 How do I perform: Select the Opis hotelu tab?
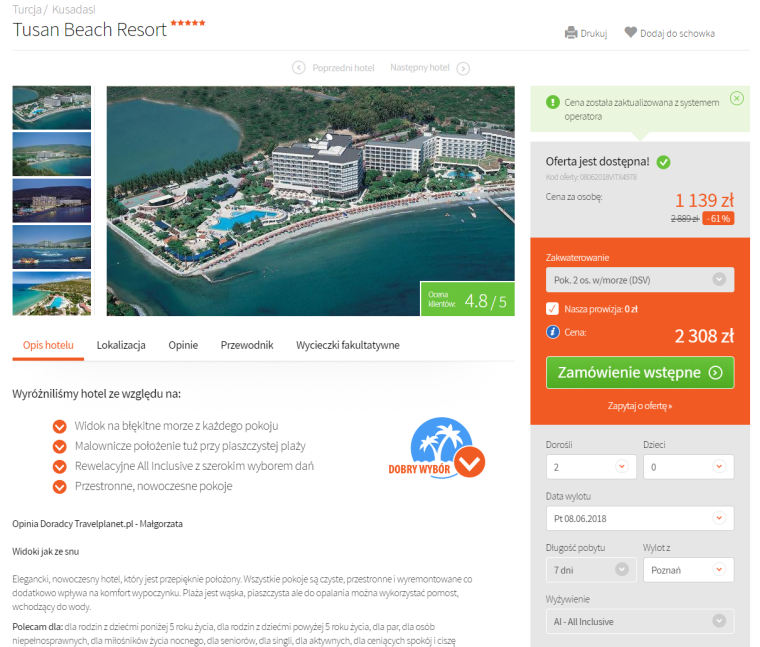point(48,345)
